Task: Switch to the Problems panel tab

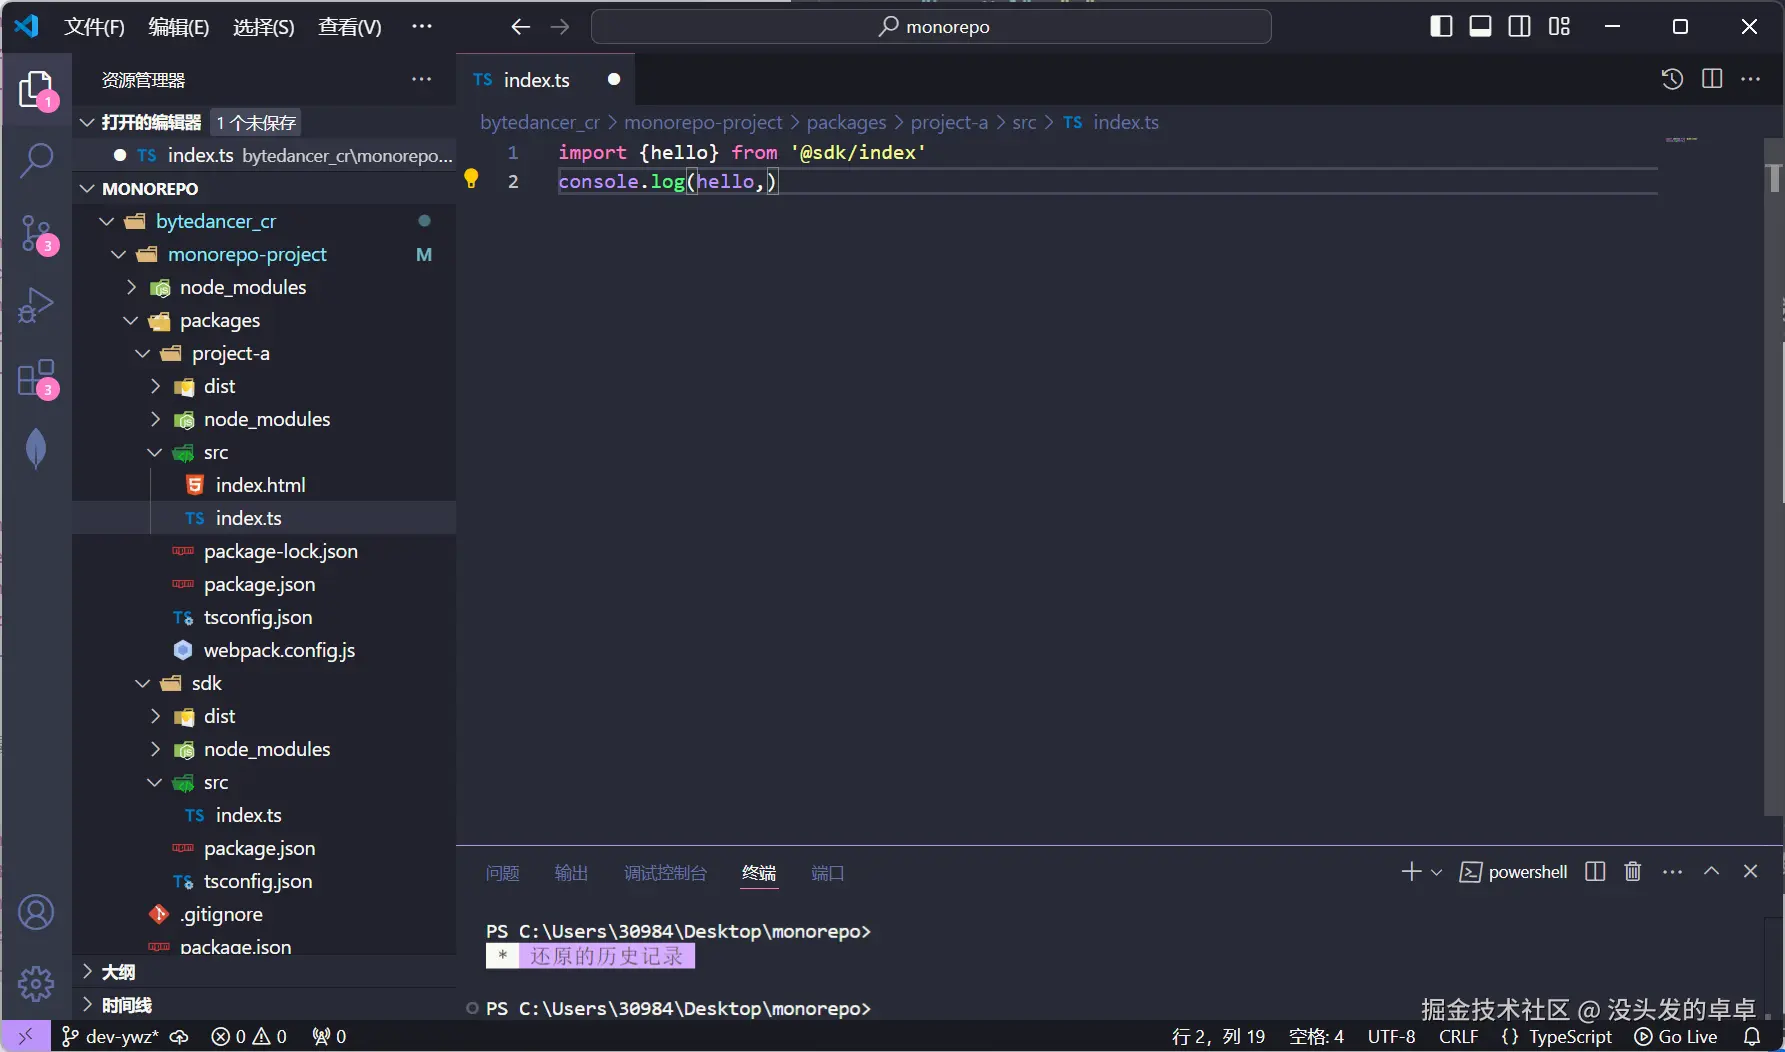Action: click(503, 873)
